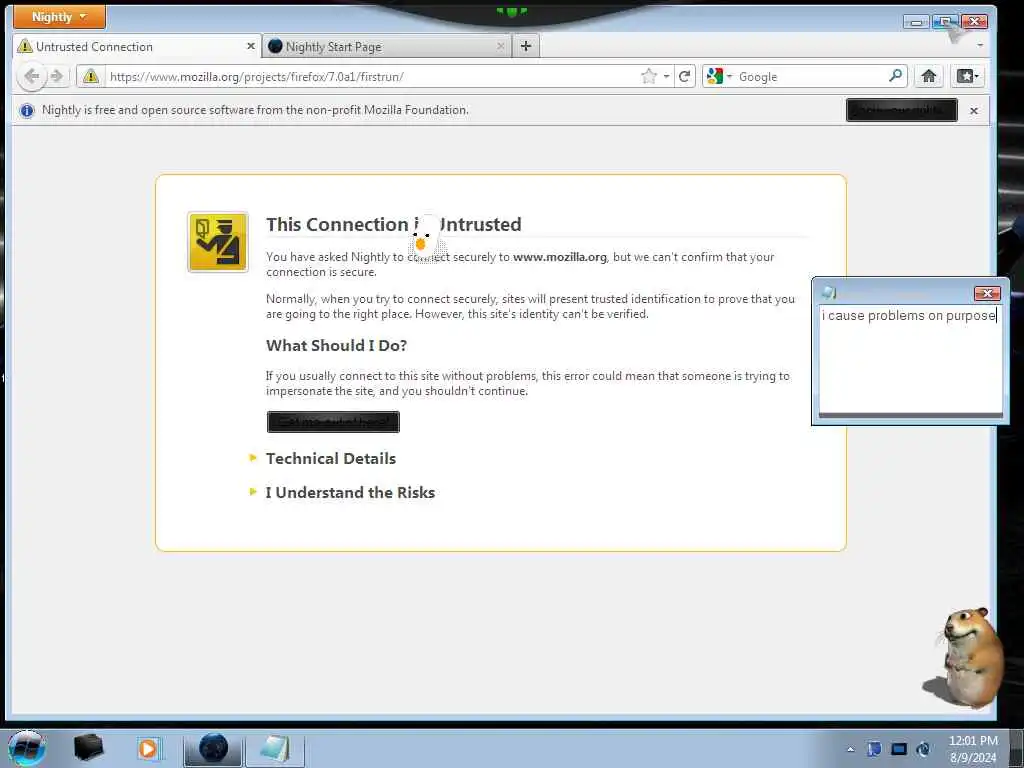
Task: Switch to the Nightly Start Page tab
Action: (387, 46)
